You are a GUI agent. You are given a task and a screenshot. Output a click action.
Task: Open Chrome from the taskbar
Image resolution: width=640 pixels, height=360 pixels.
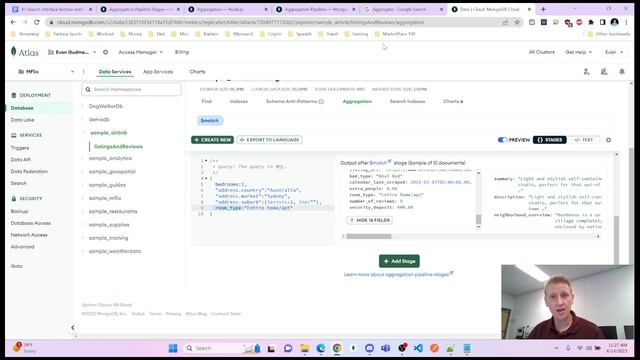pyautogui.click(x=337, y=348)
